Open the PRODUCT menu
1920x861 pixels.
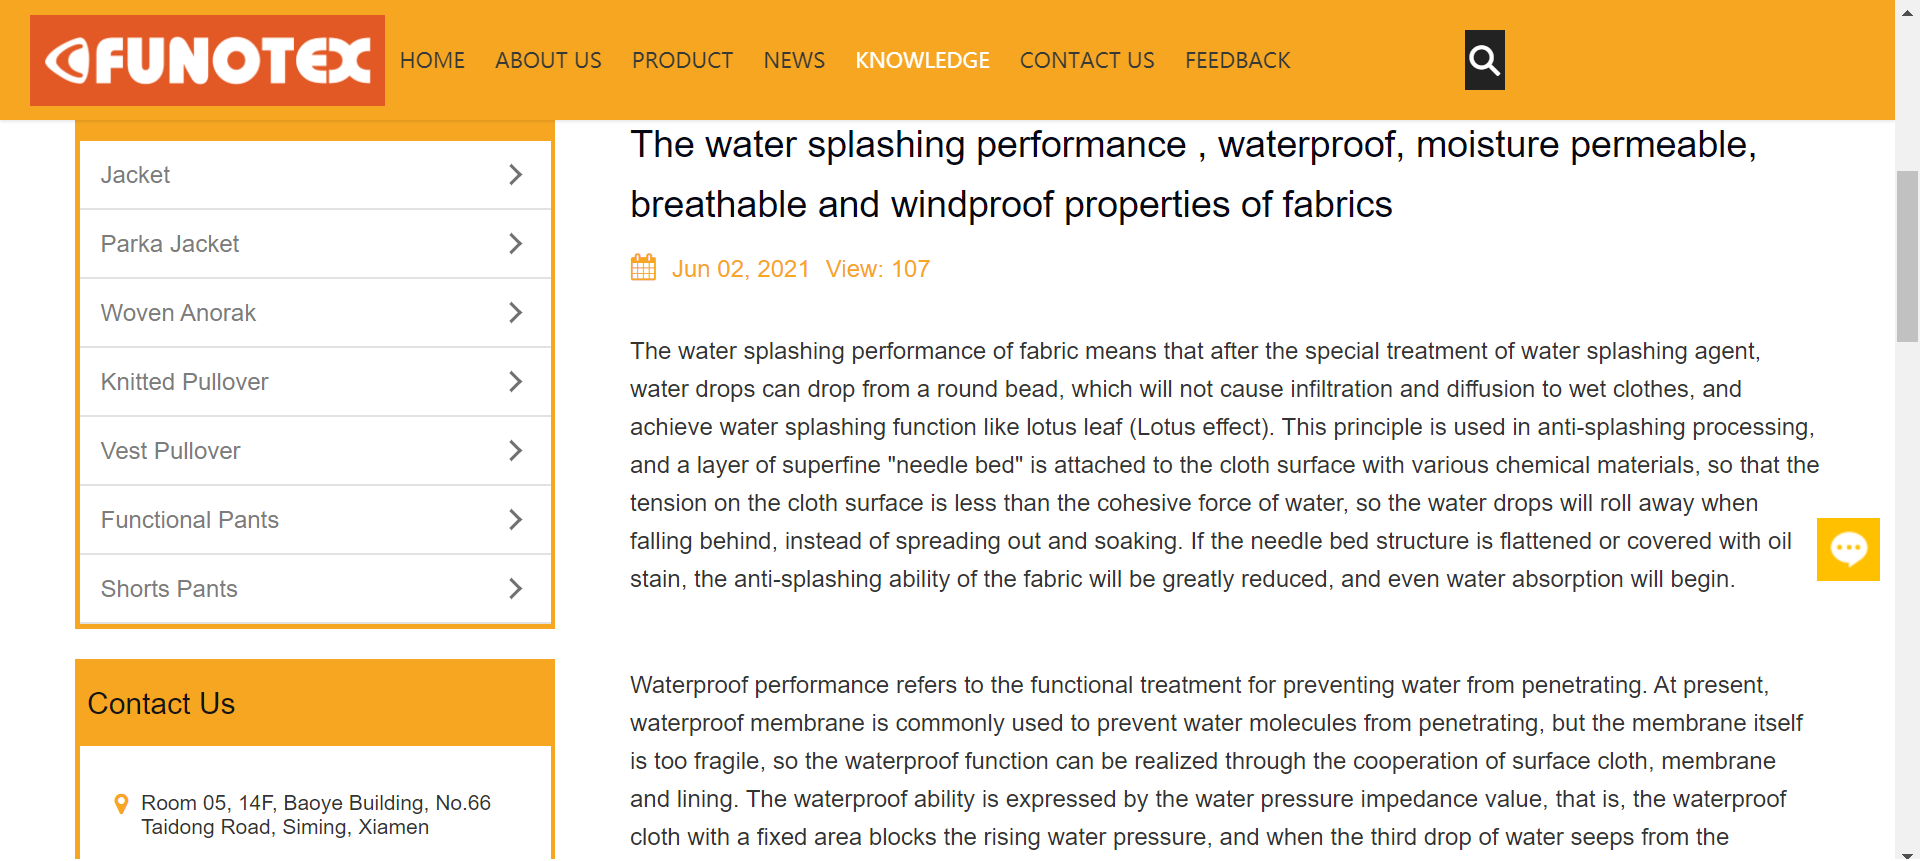682,60
